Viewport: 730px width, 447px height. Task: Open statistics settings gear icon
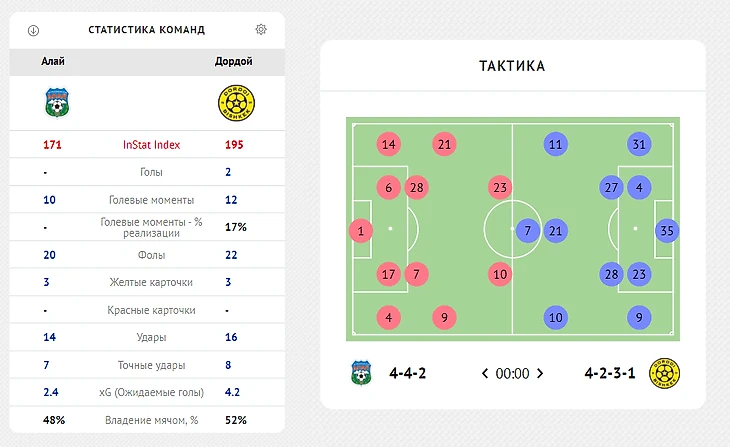[x=261, y=30]
